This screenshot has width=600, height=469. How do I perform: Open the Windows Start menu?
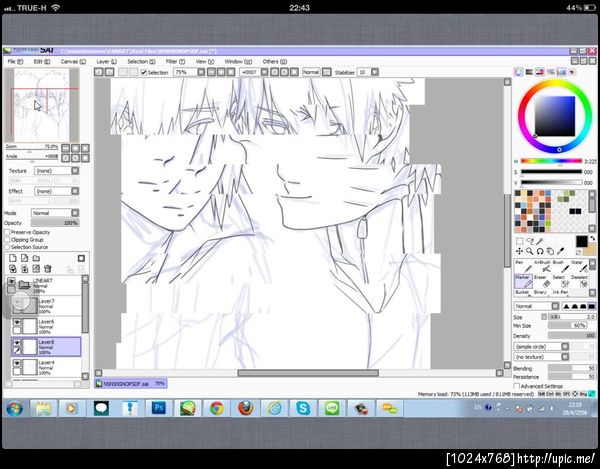pos(14,408)
